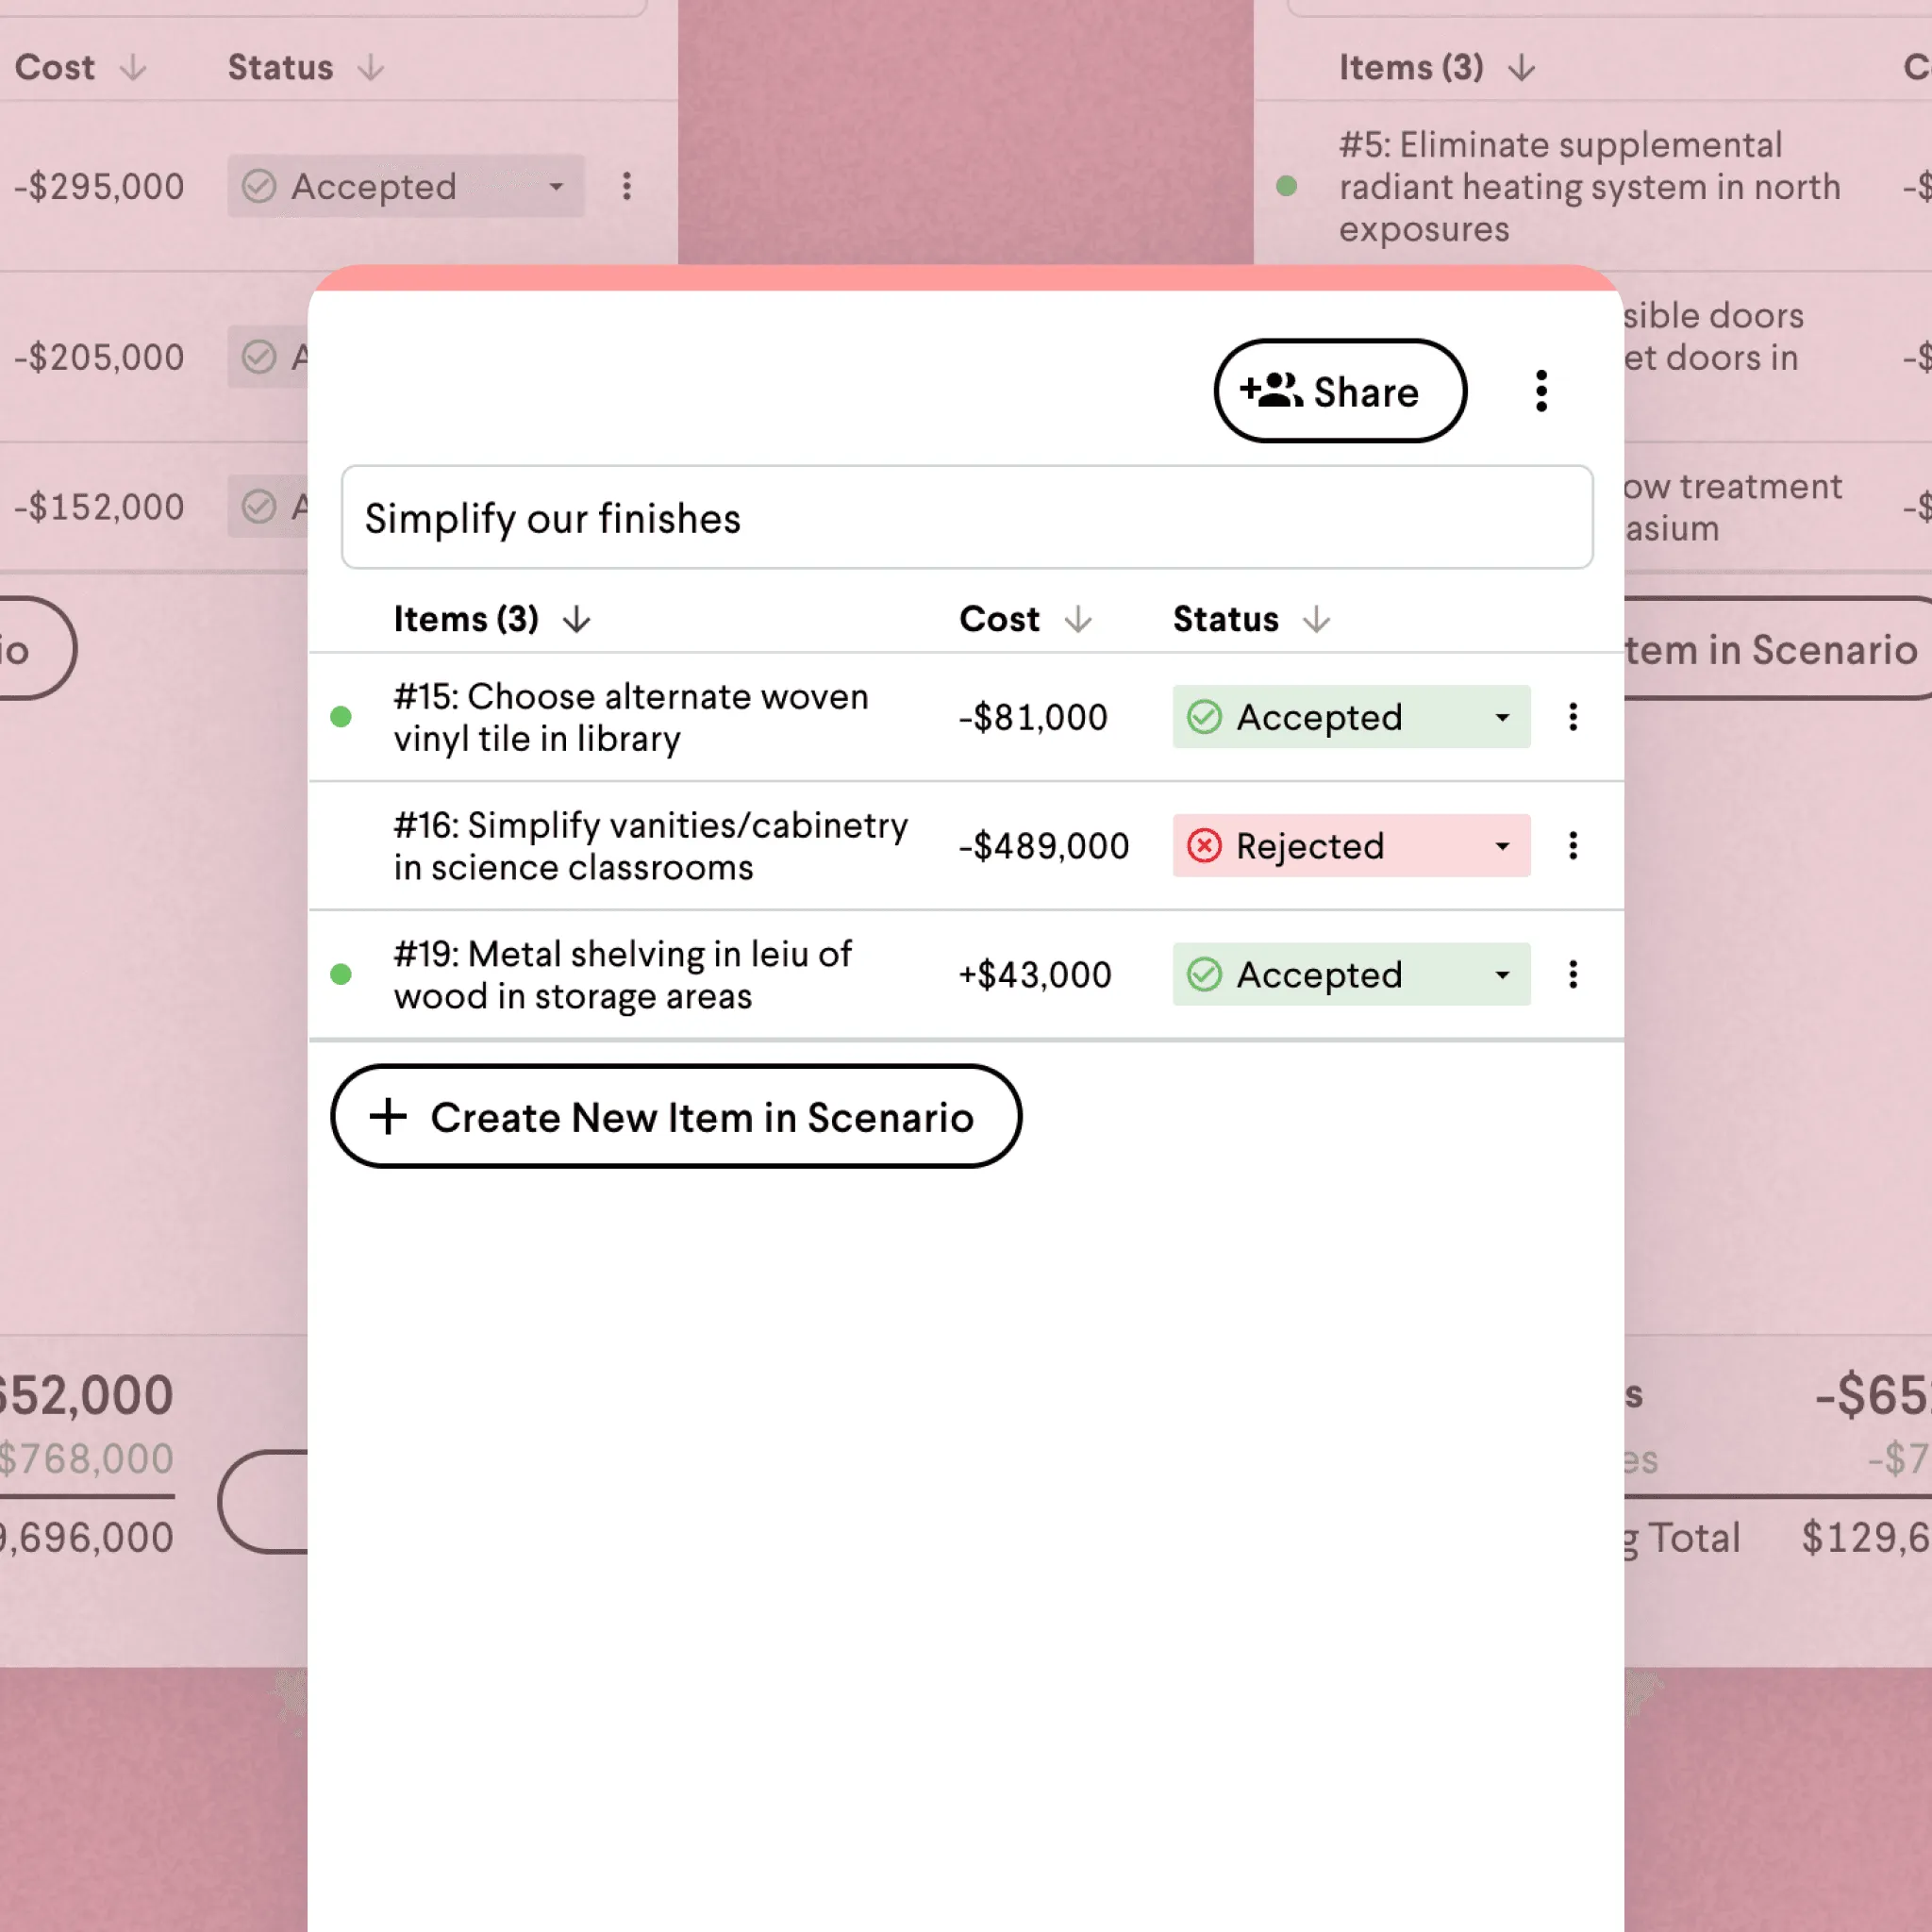Screen dimensions: 1932x1932
Task: Click the scenario name field Simplify our finishes
Action: pyautogui.click(x=966, y=518)
